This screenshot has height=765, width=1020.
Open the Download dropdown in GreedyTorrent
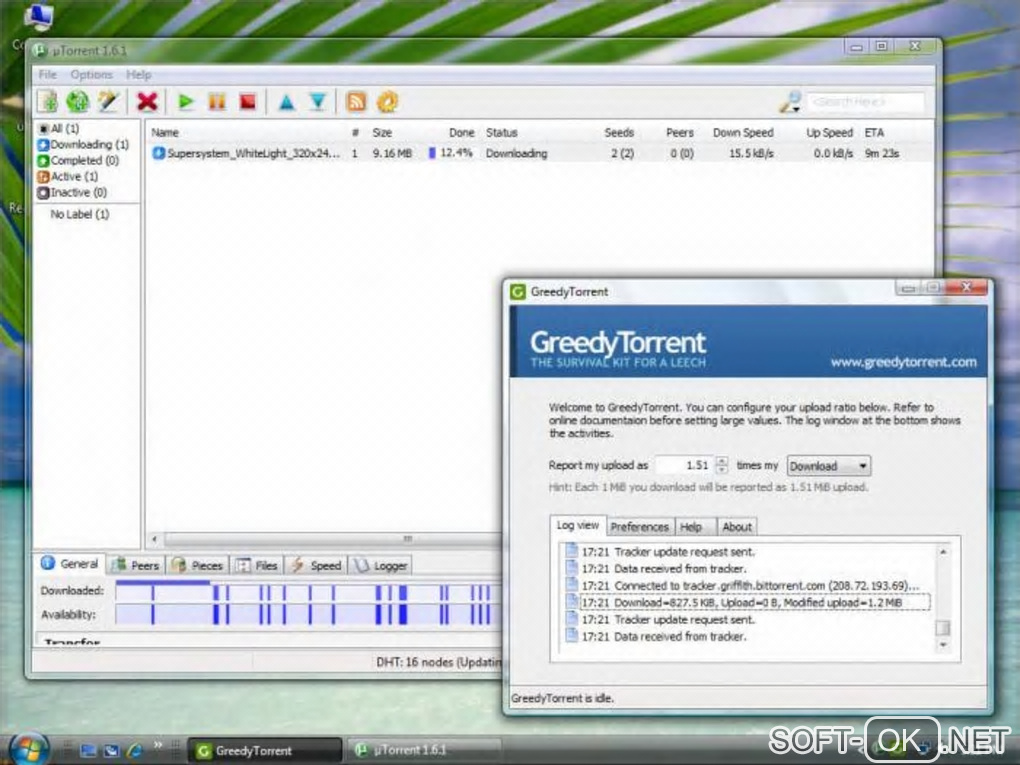point(828,466)
